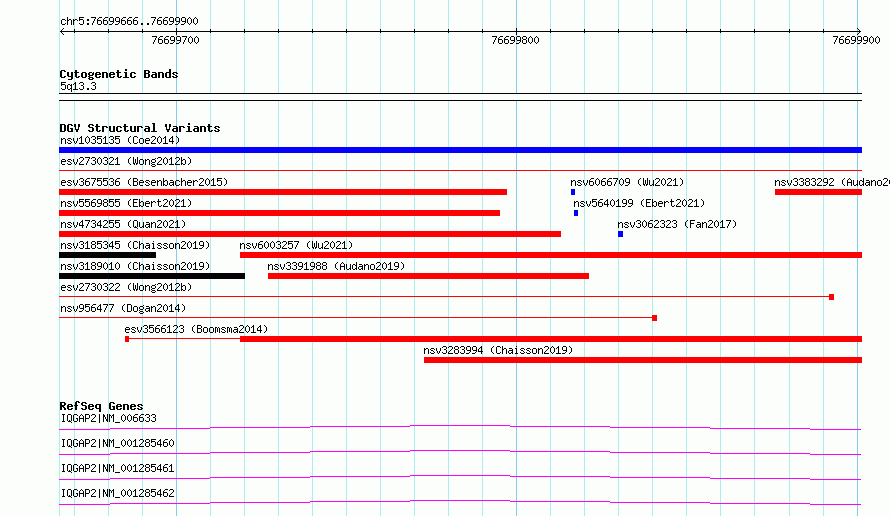
Task: Select the black bar under nsv3189010
Action: (152, 276)
